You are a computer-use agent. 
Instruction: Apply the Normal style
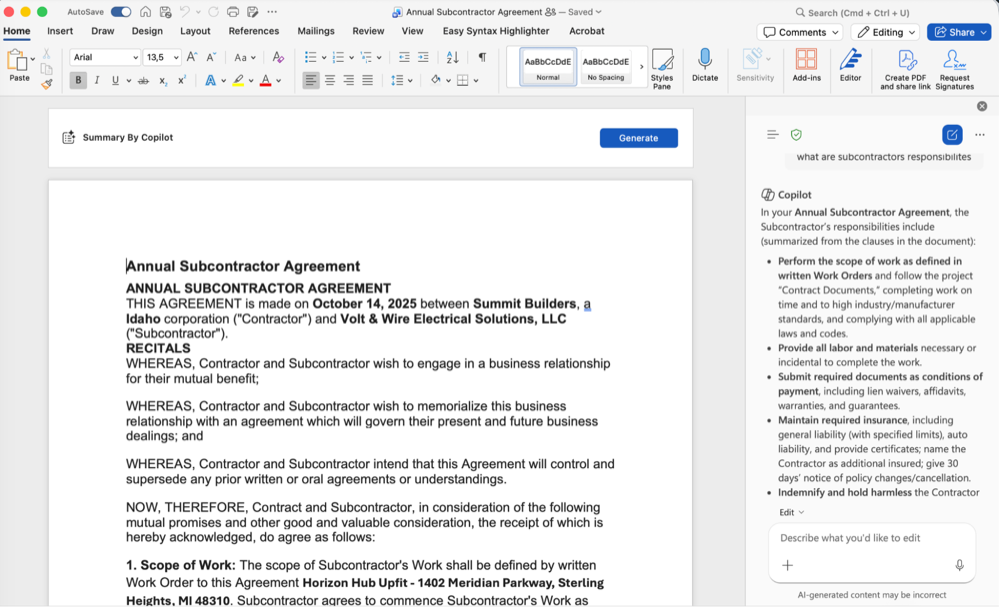[548, 66]
